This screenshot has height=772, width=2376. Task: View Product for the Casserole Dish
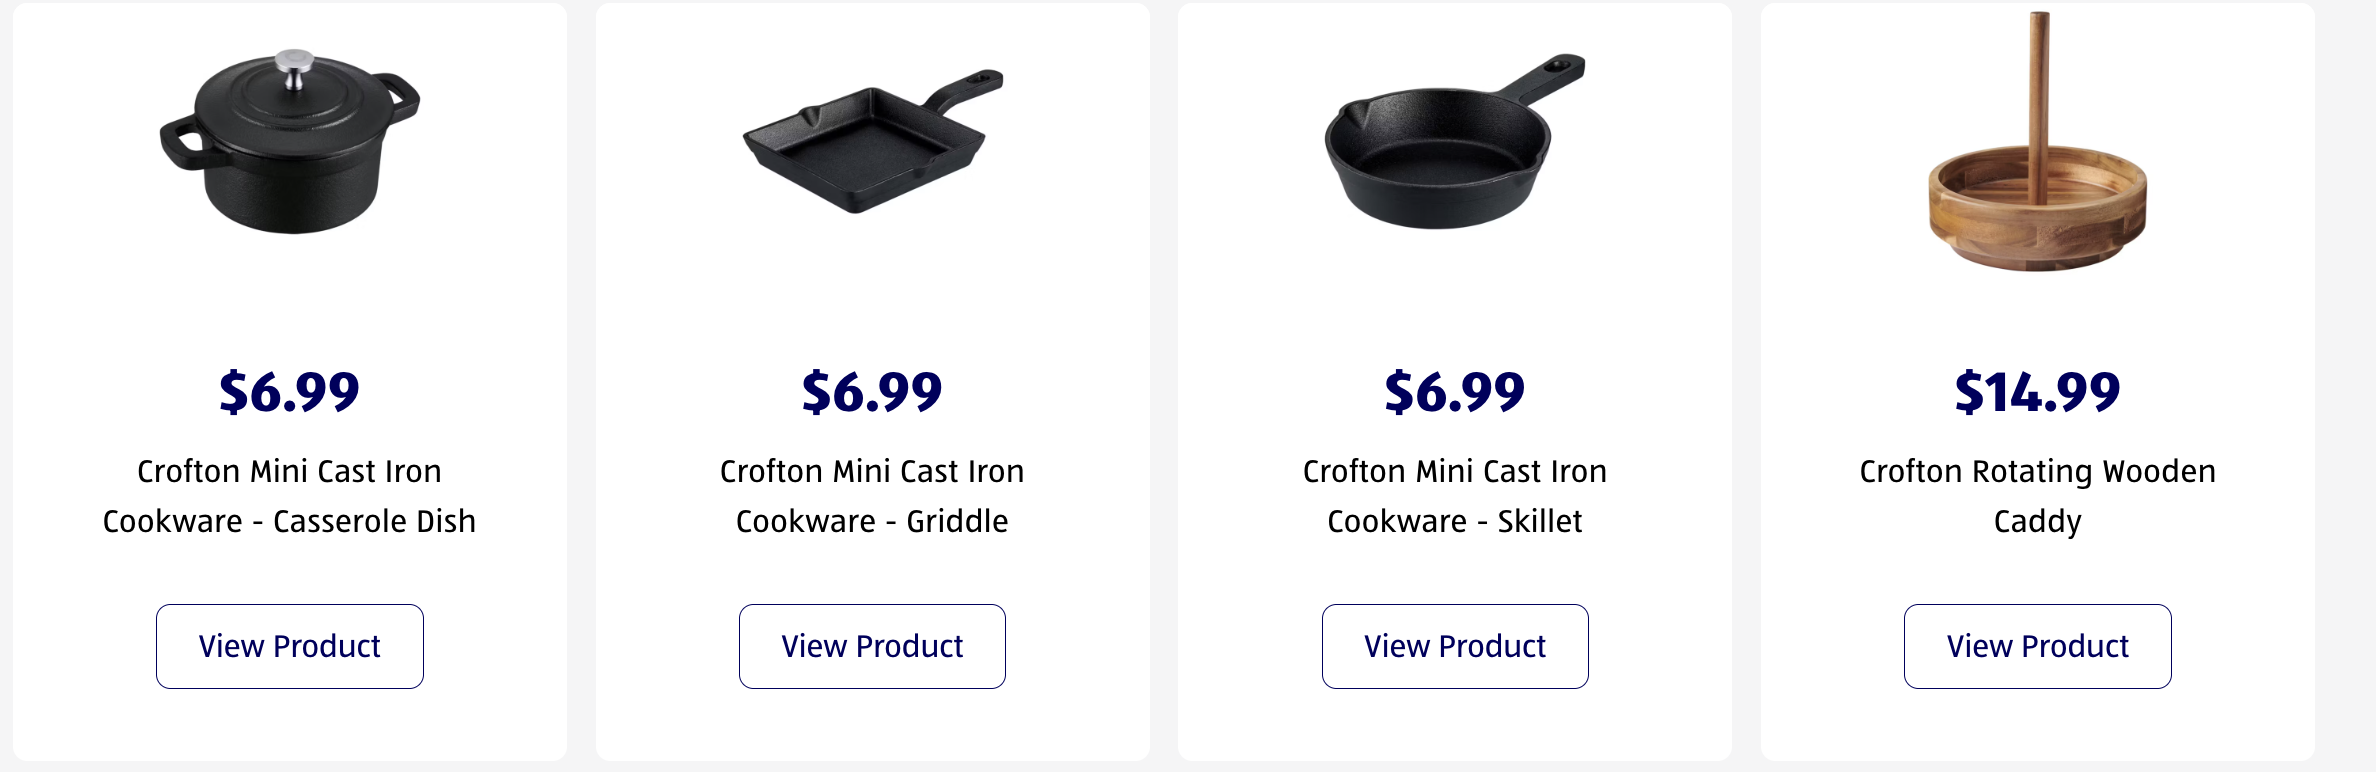coord(289,646)
